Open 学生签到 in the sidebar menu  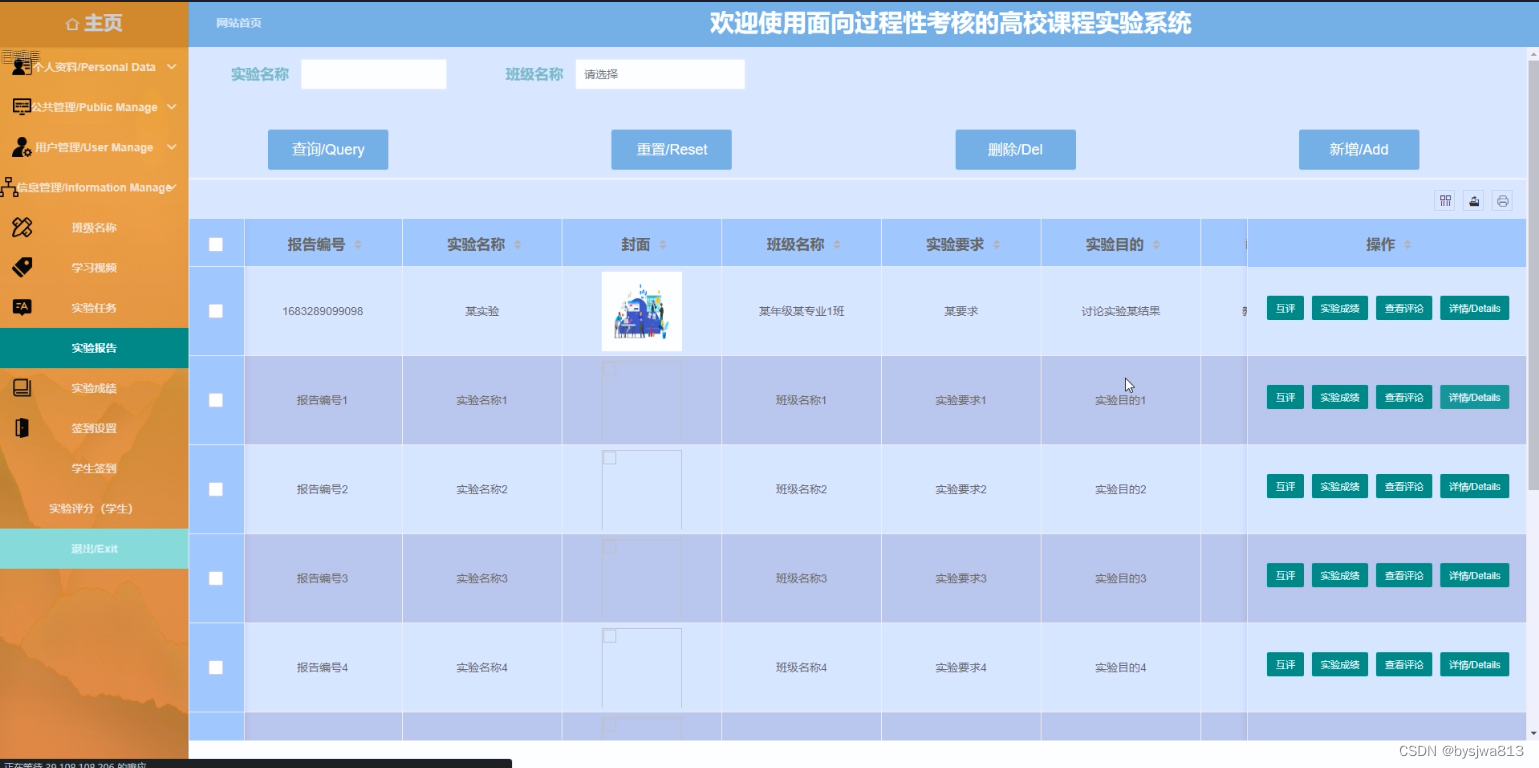[94, 468]
